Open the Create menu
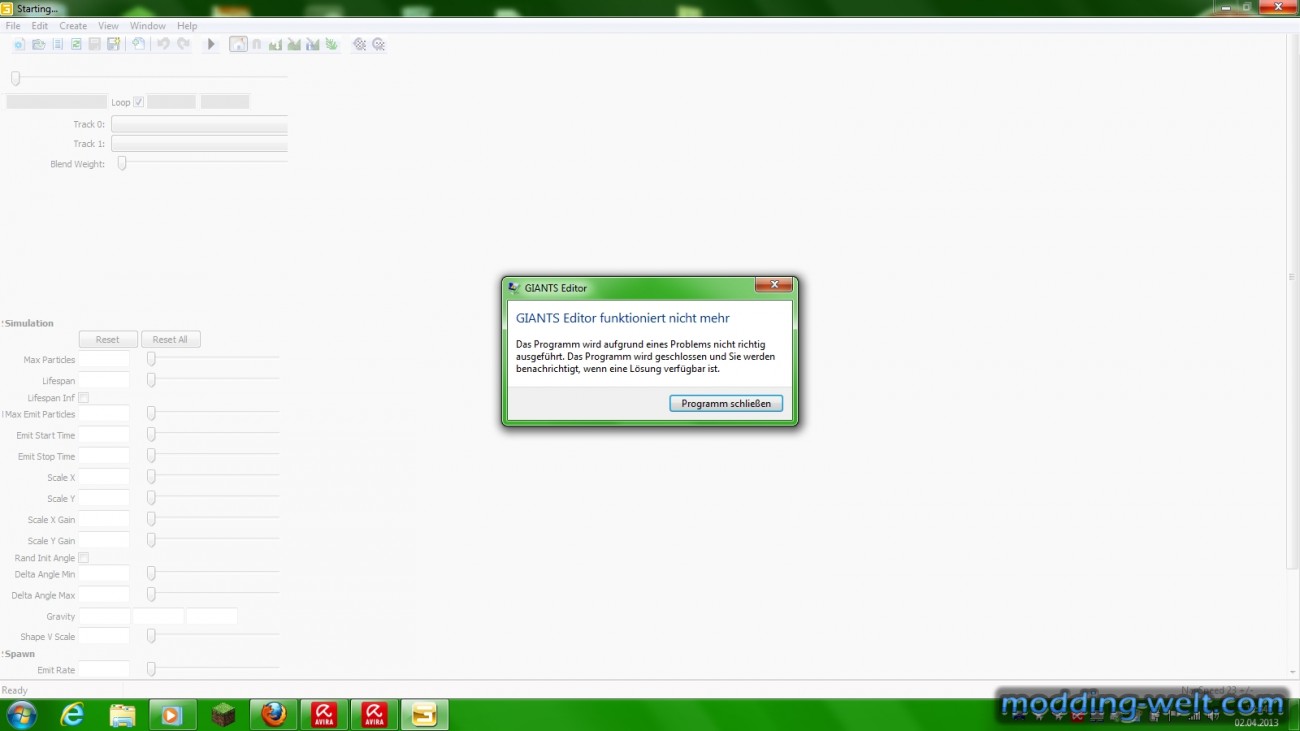Viewport: 1300px width, 731px height. (x=73, y=26)
